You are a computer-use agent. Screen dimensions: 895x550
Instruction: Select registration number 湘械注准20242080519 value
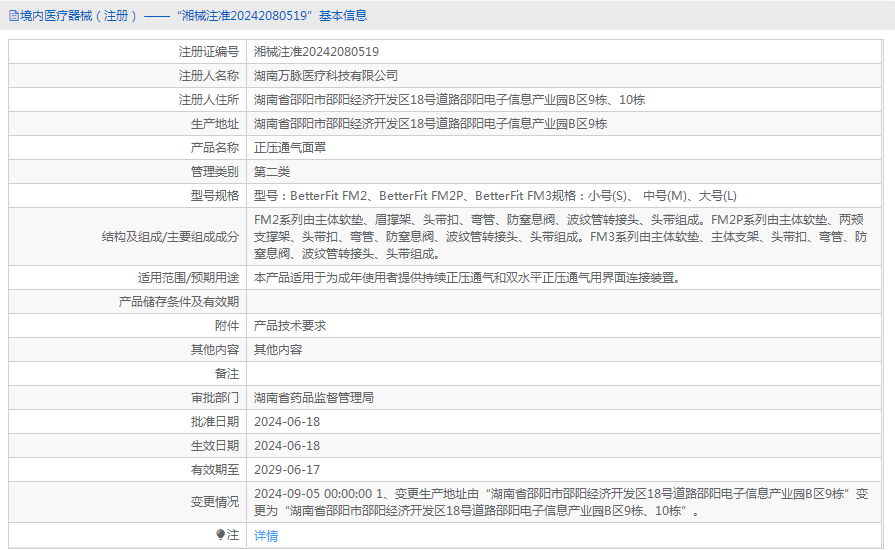(316, 52)
